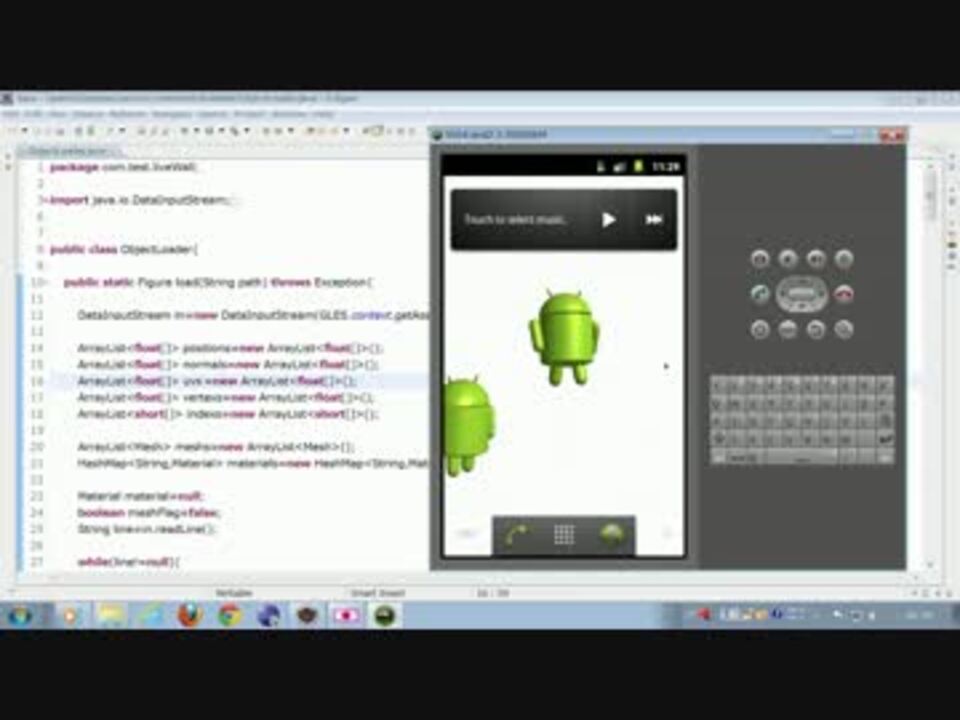
Task: Open the New toolbar dropdown arrow
Action: pyautogui.click(x=24, y=130)
